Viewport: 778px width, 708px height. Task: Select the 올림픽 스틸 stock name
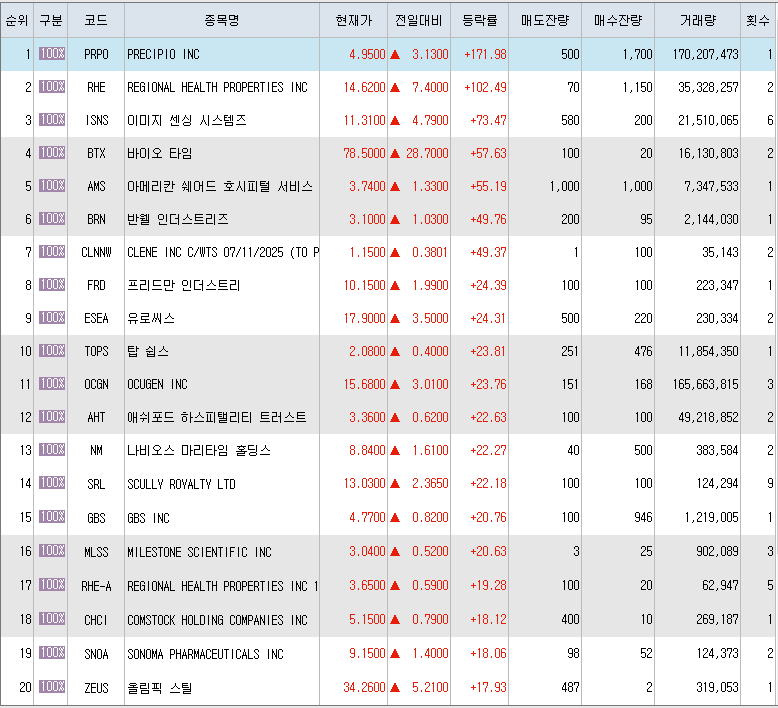(x=159, y=688)
